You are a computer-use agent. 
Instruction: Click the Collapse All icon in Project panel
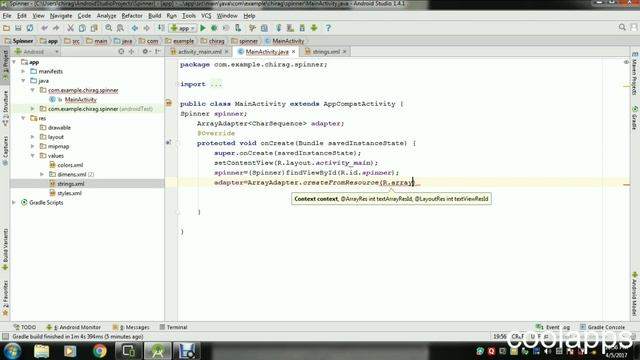[x=131, y=51]
